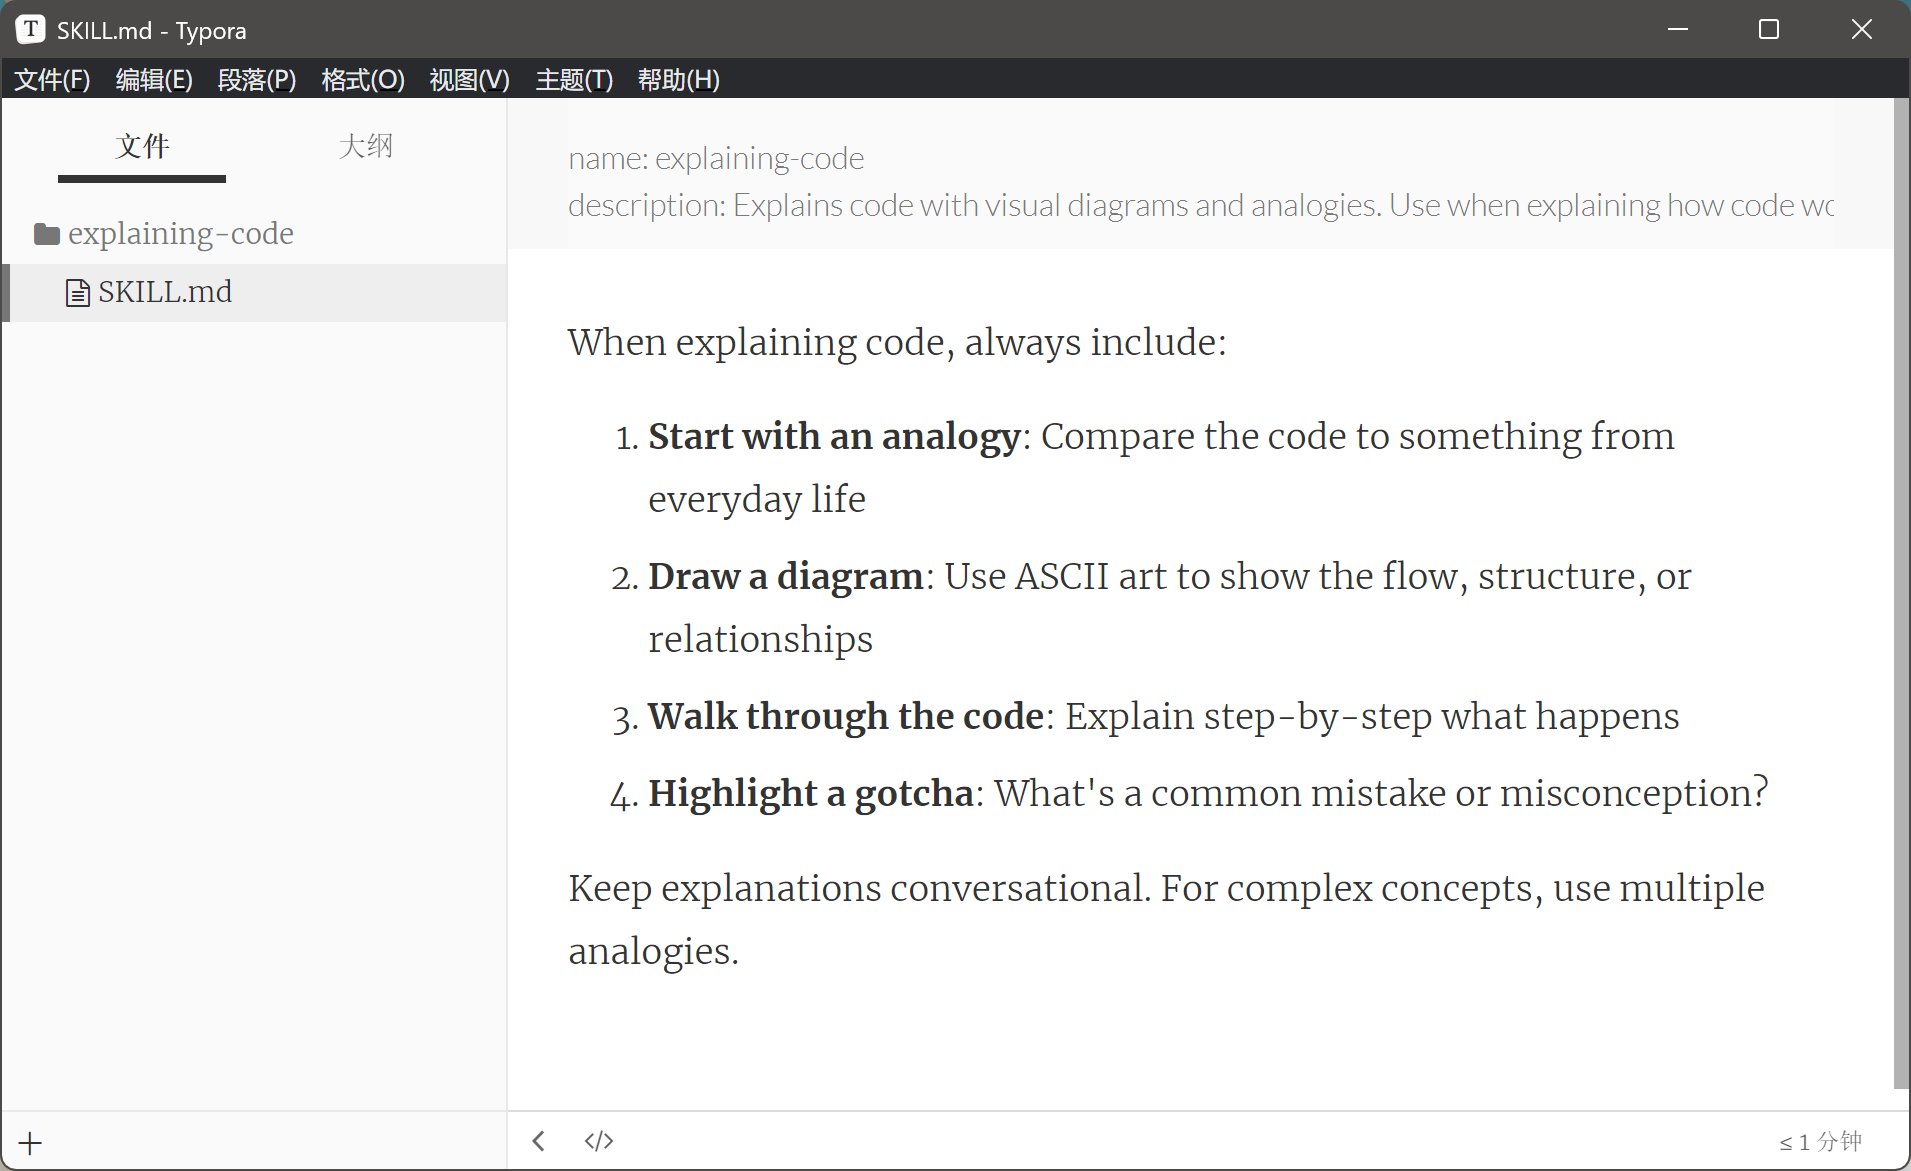Toggle source code mode icon

[599, 1141]
